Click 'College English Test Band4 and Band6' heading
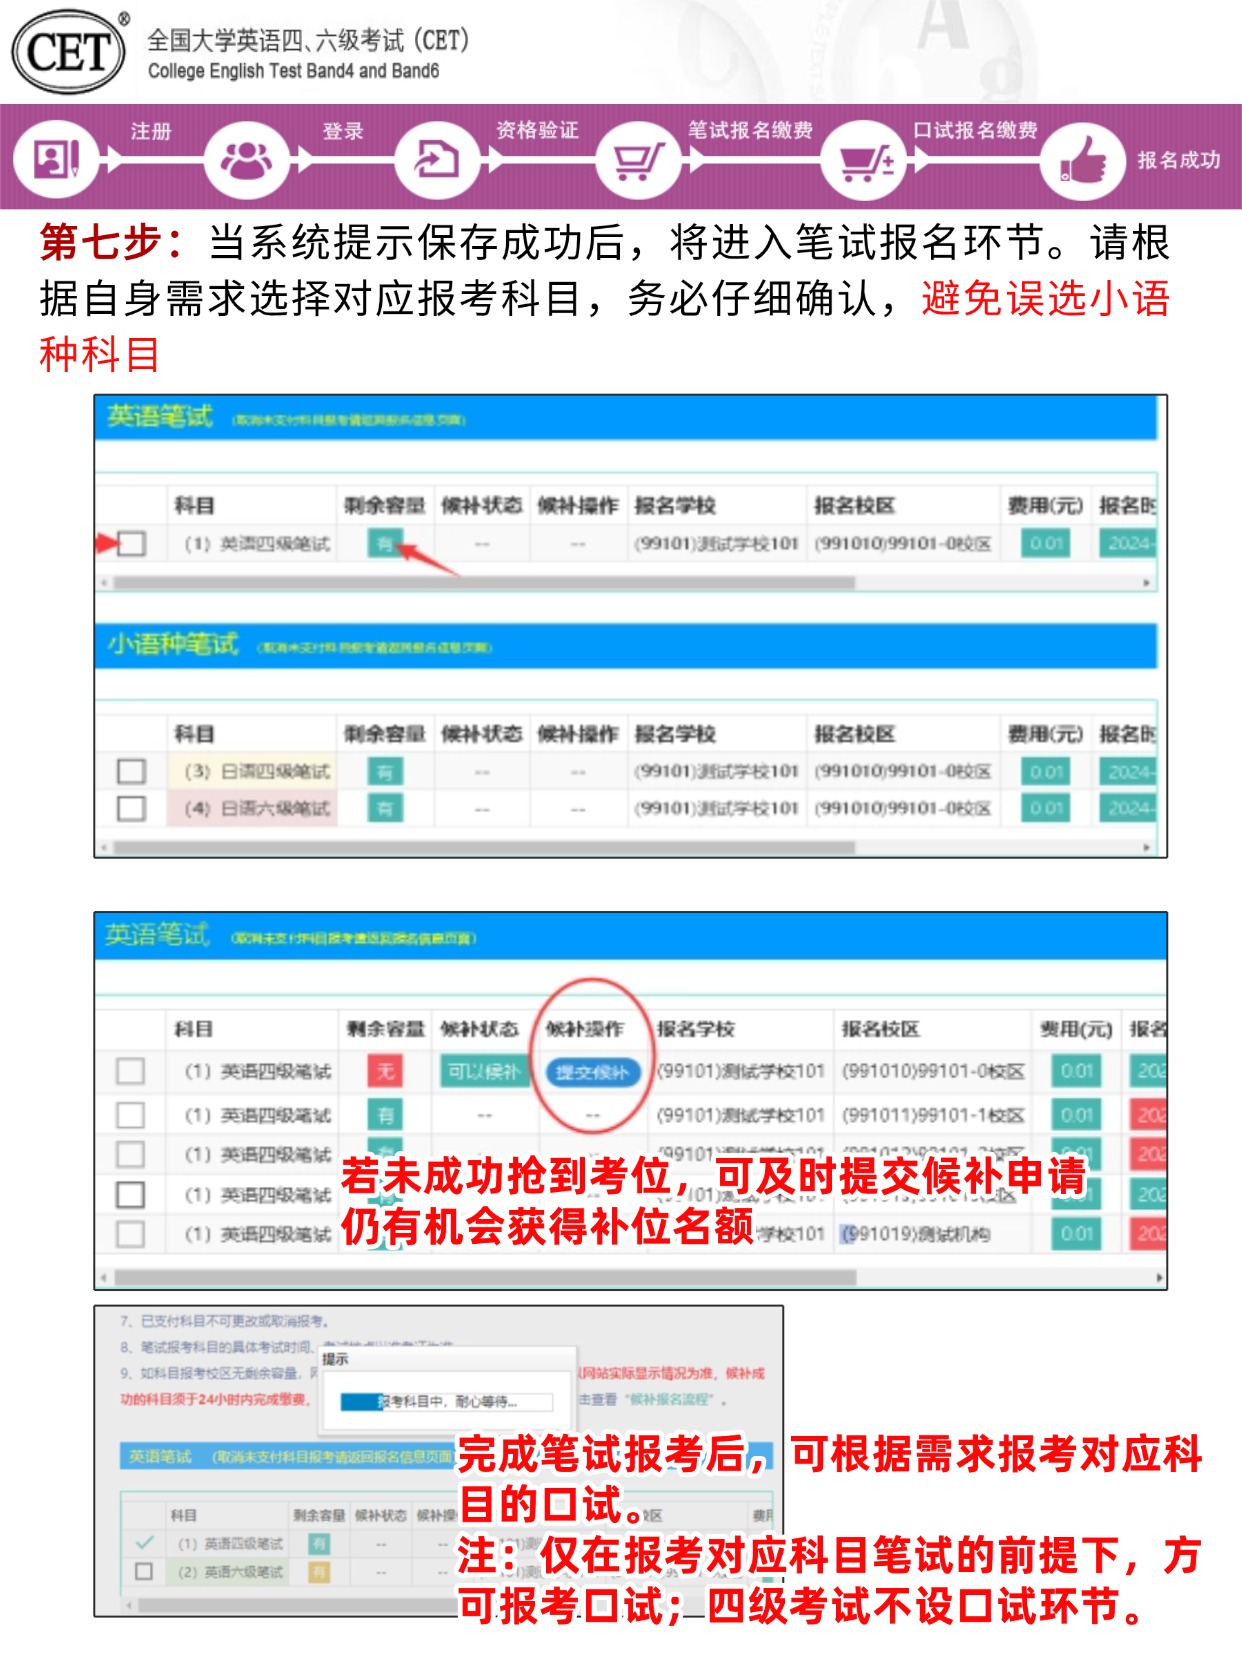The height and width of the screenshot is (1656, 1242). [x=293, y=71]
